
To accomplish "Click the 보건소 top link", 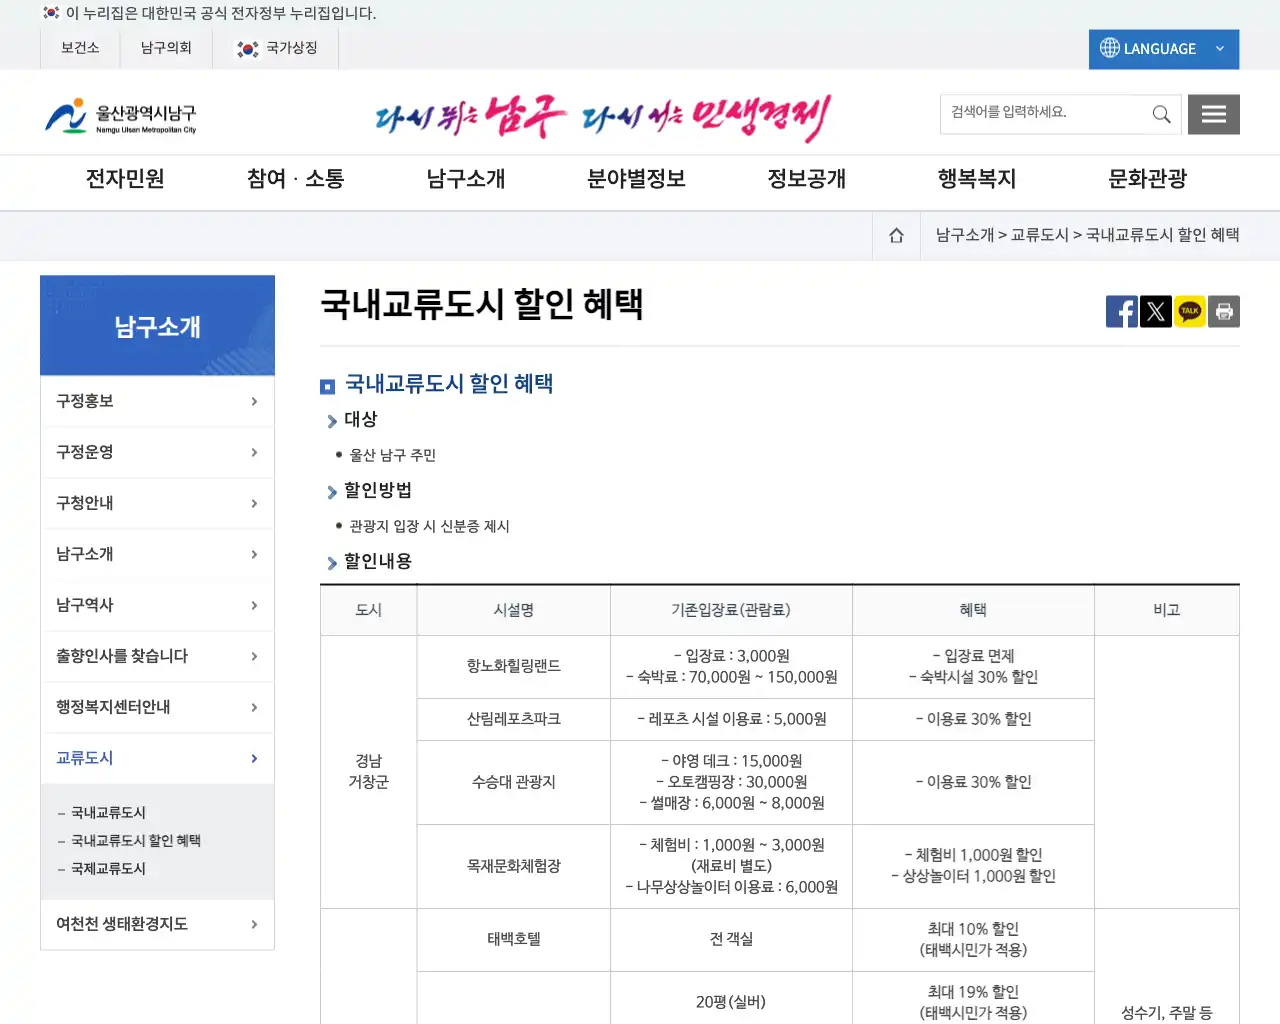I will click(x=80, y=48).
